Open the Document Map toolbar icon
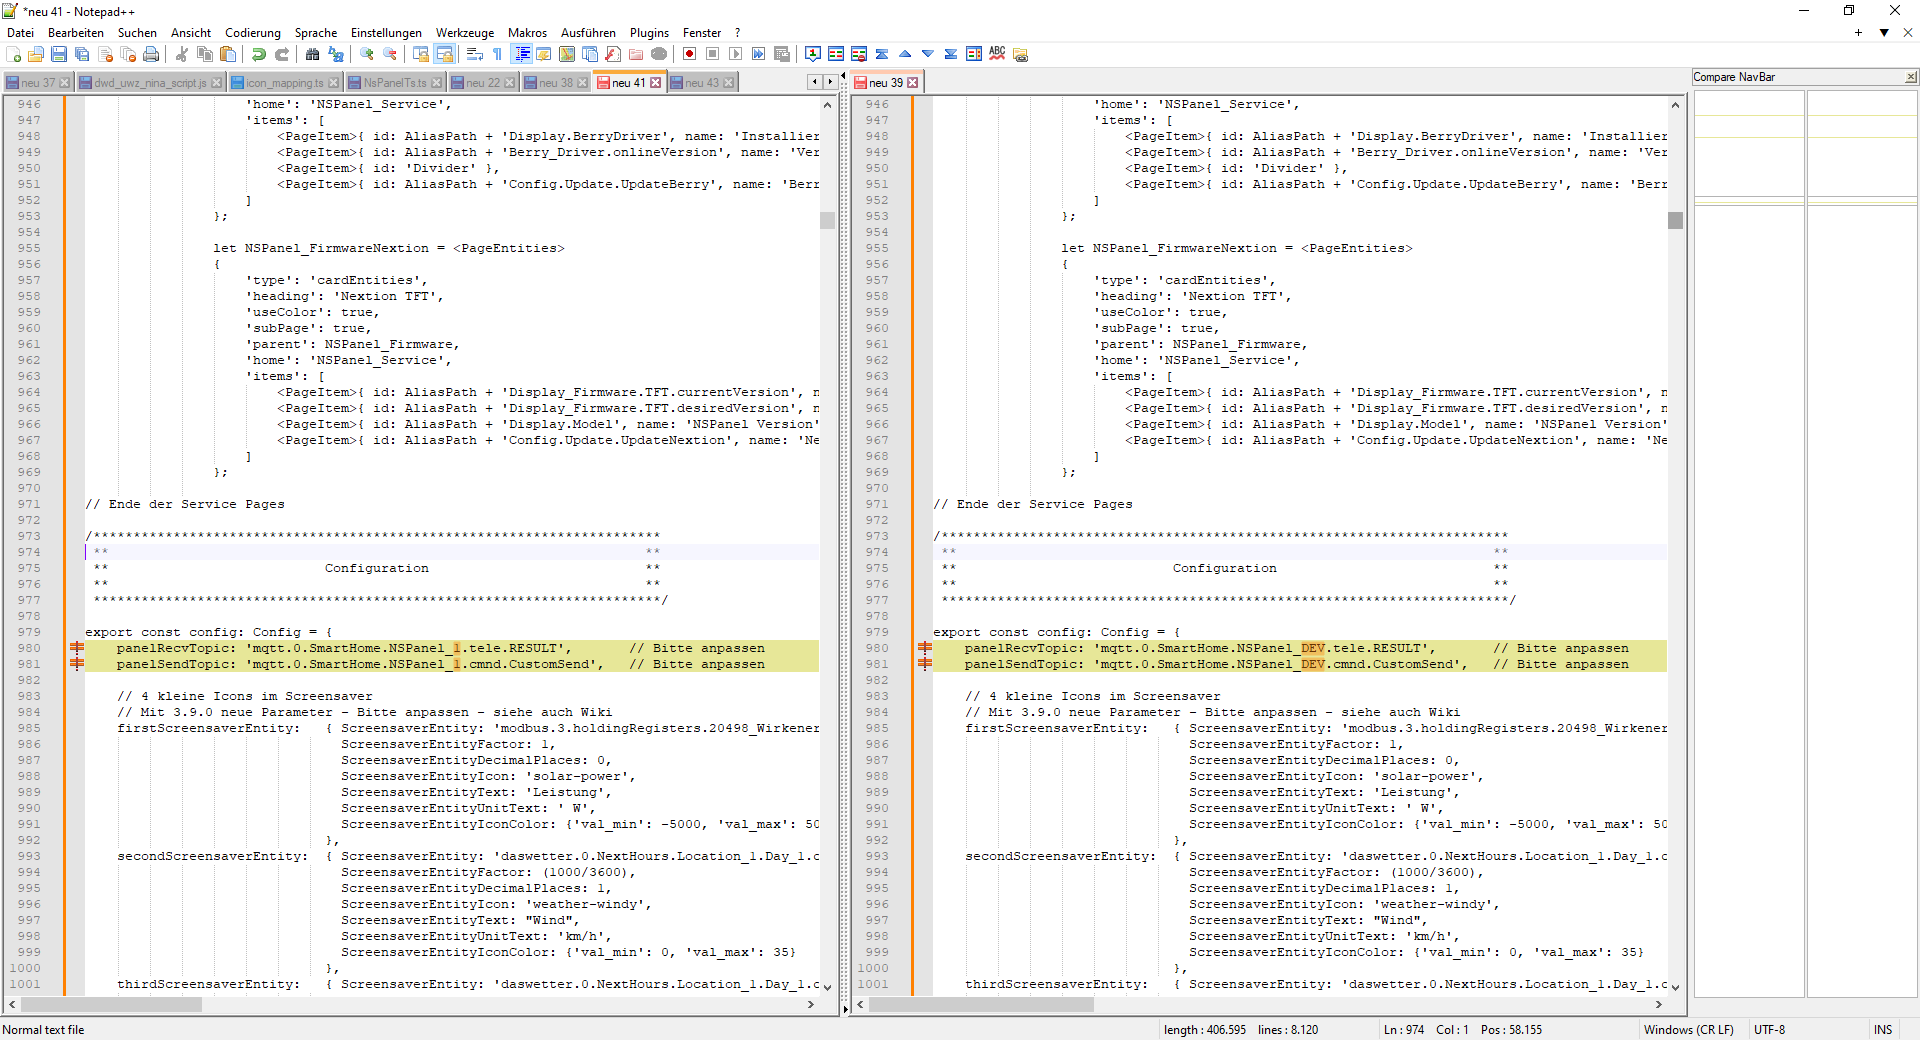The image size is (1920, 1040). 567,54
